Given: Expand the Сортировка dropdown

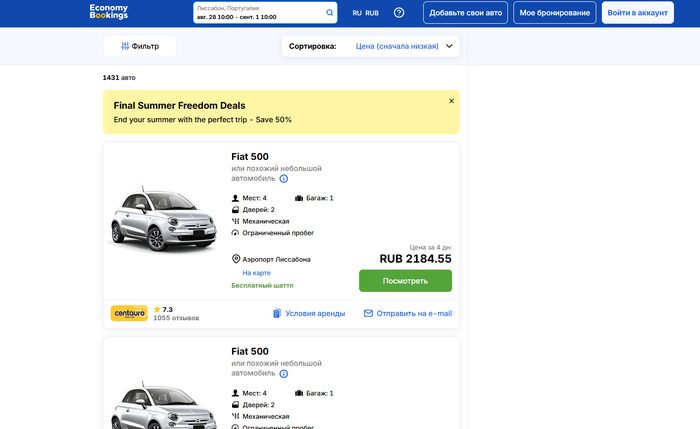Looking at the screenshot, I should [371, 46].
